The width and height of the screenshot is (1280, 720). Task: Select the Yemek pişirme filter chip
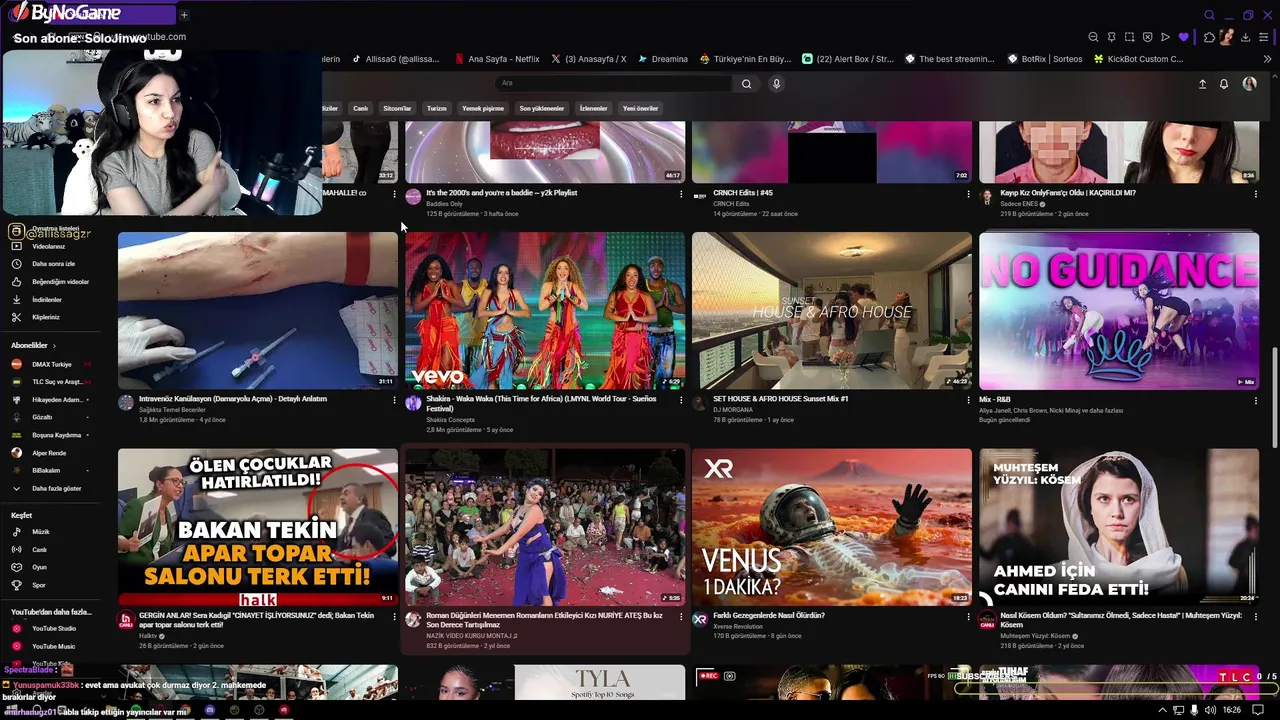(x=483, y=108)
